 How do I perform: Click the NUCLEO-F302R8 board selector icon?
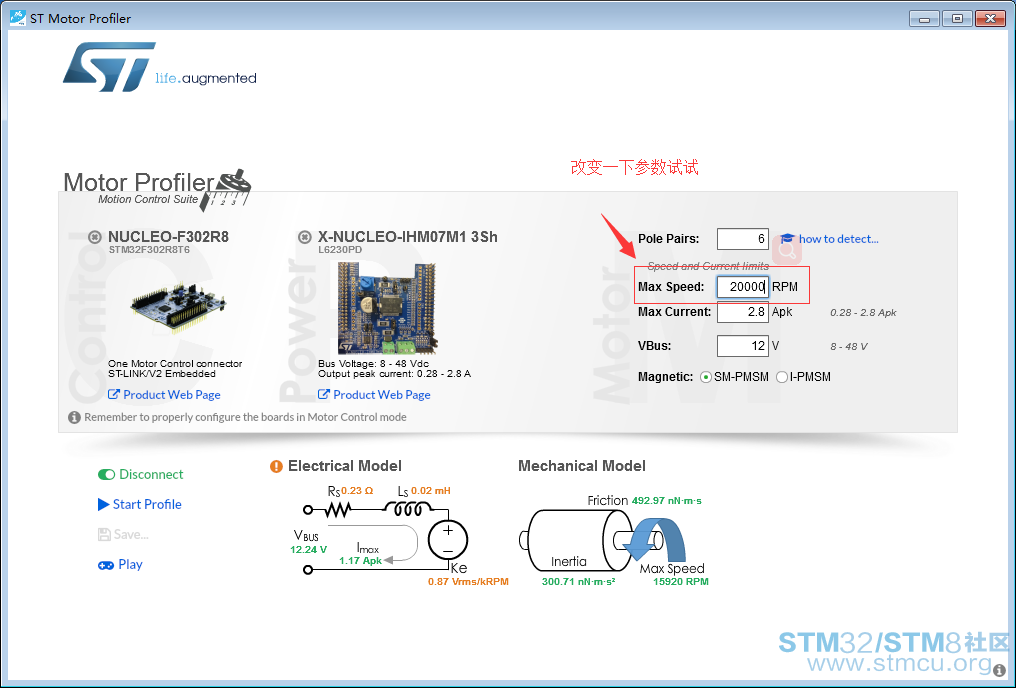(x=95, y=237)
